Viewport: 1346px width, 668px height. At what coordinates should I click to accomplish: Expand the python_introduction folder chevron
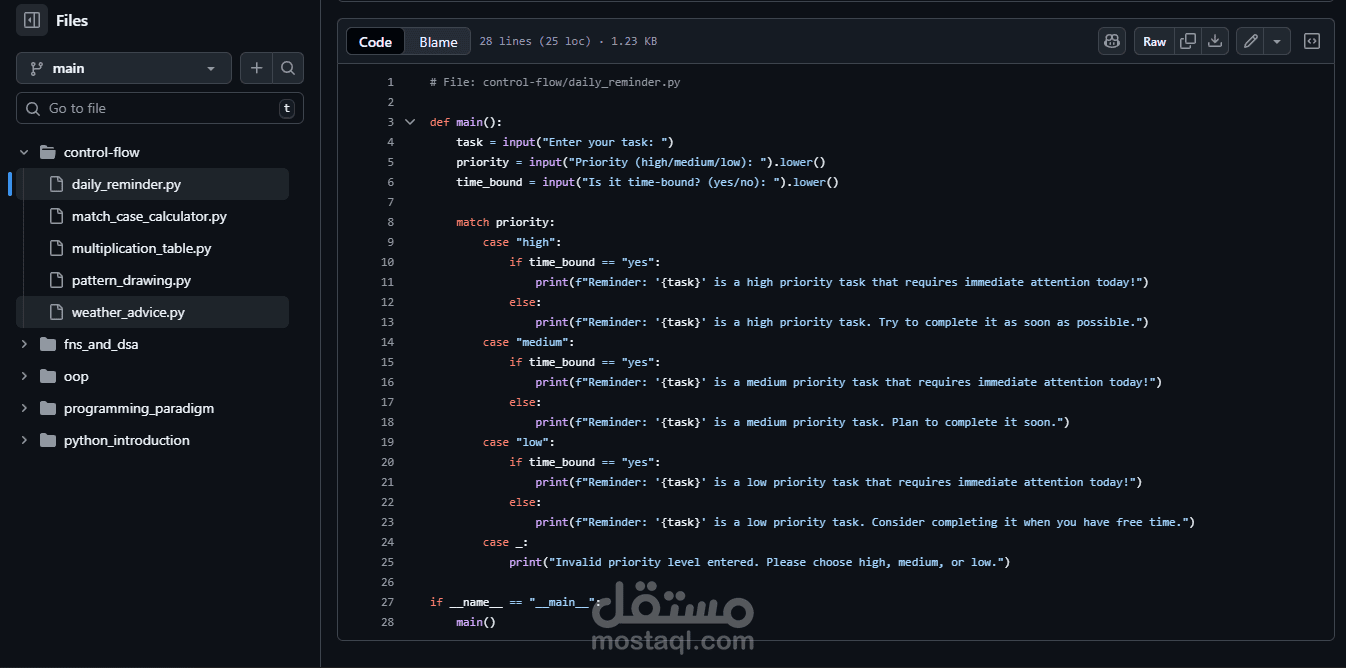tap(24, 440)
